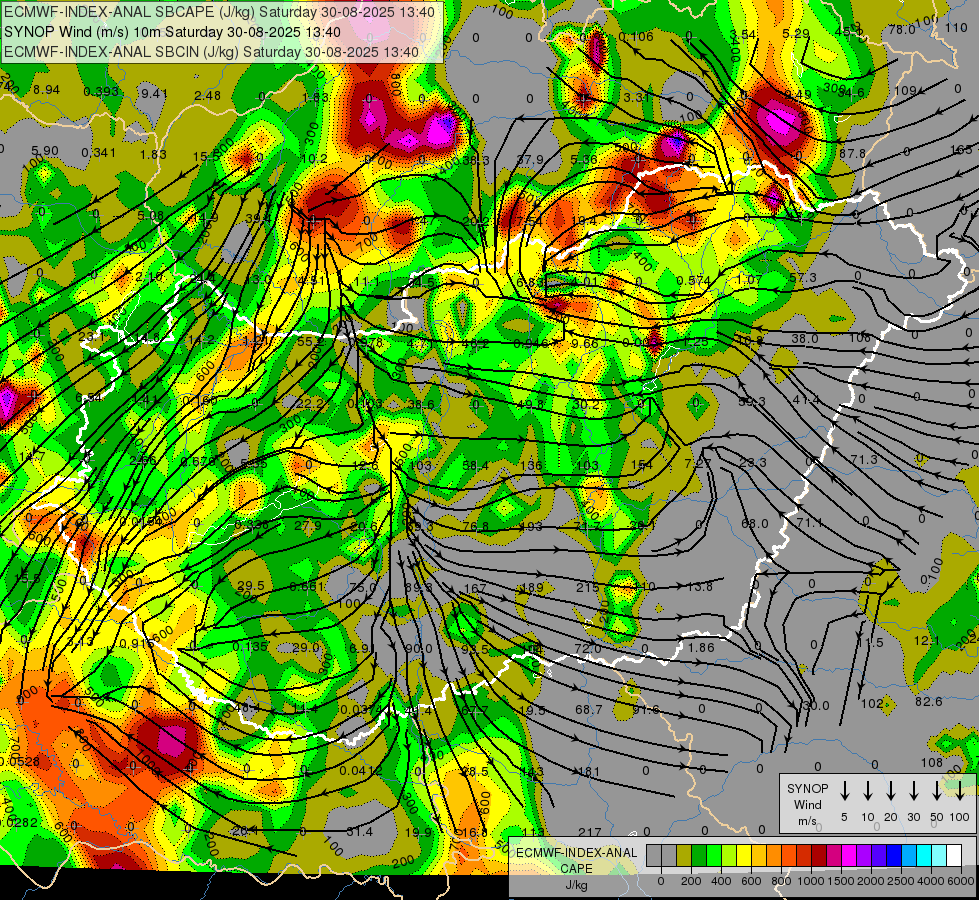Screen dimensions: 979x900
Task: Click the map value 0.393
Action: tap(101, 92)
